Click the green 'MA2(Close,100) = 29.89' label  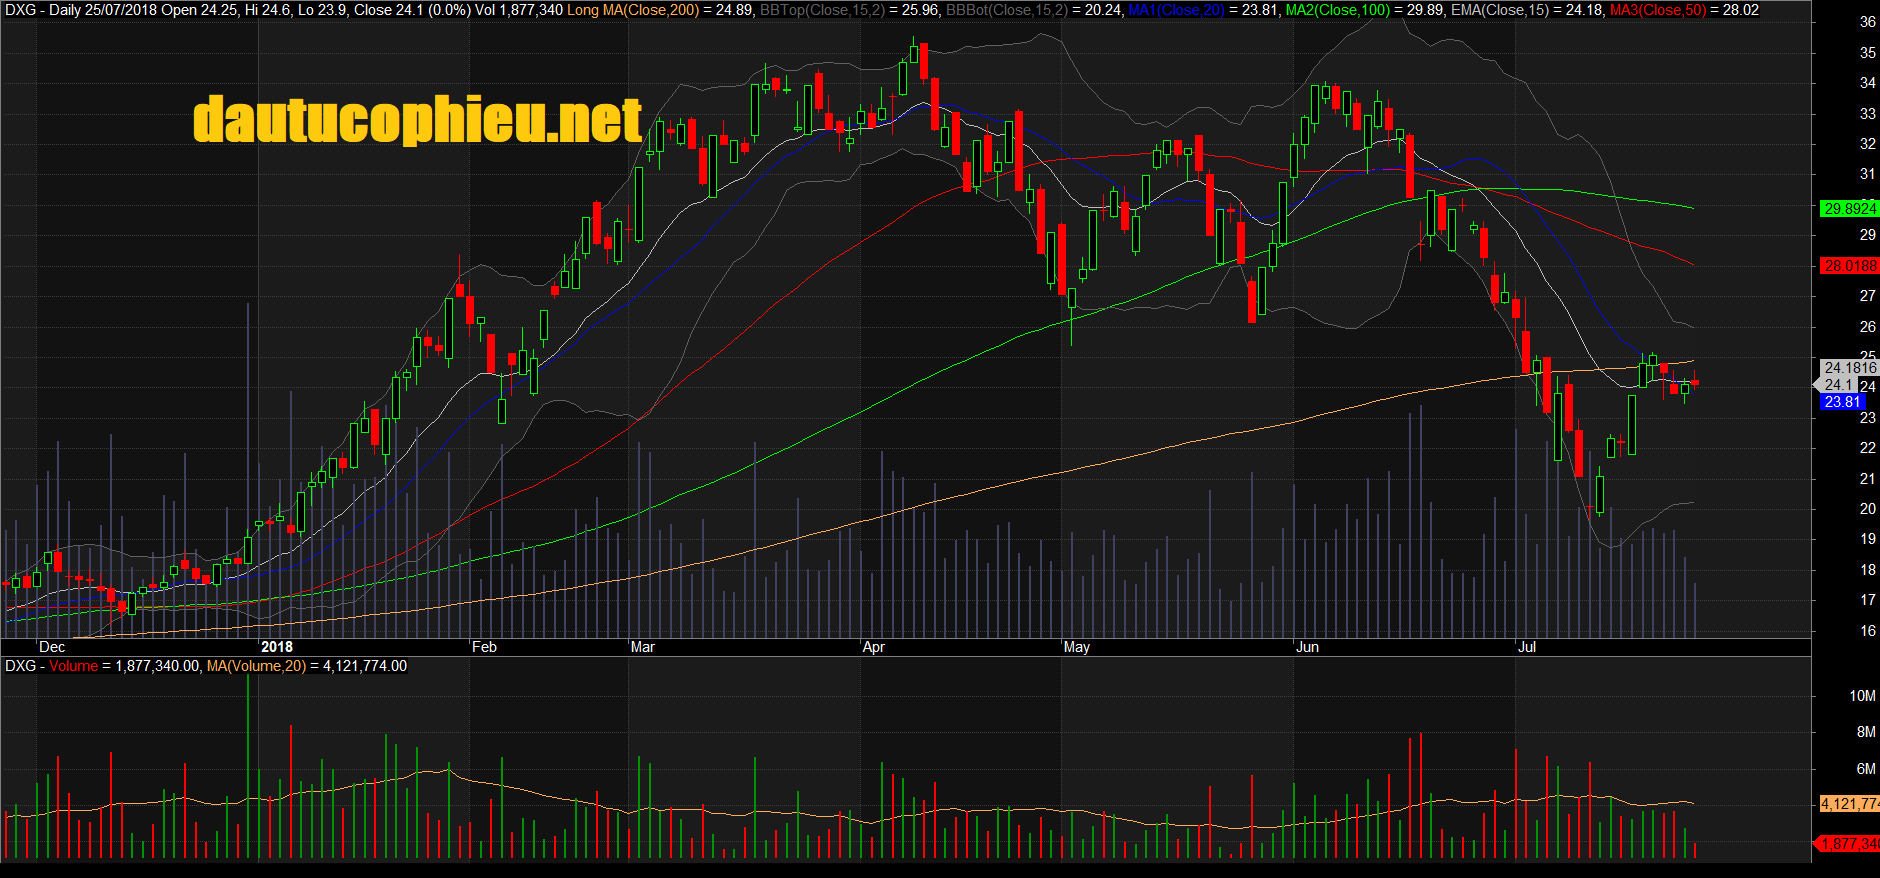(1366, 10)
